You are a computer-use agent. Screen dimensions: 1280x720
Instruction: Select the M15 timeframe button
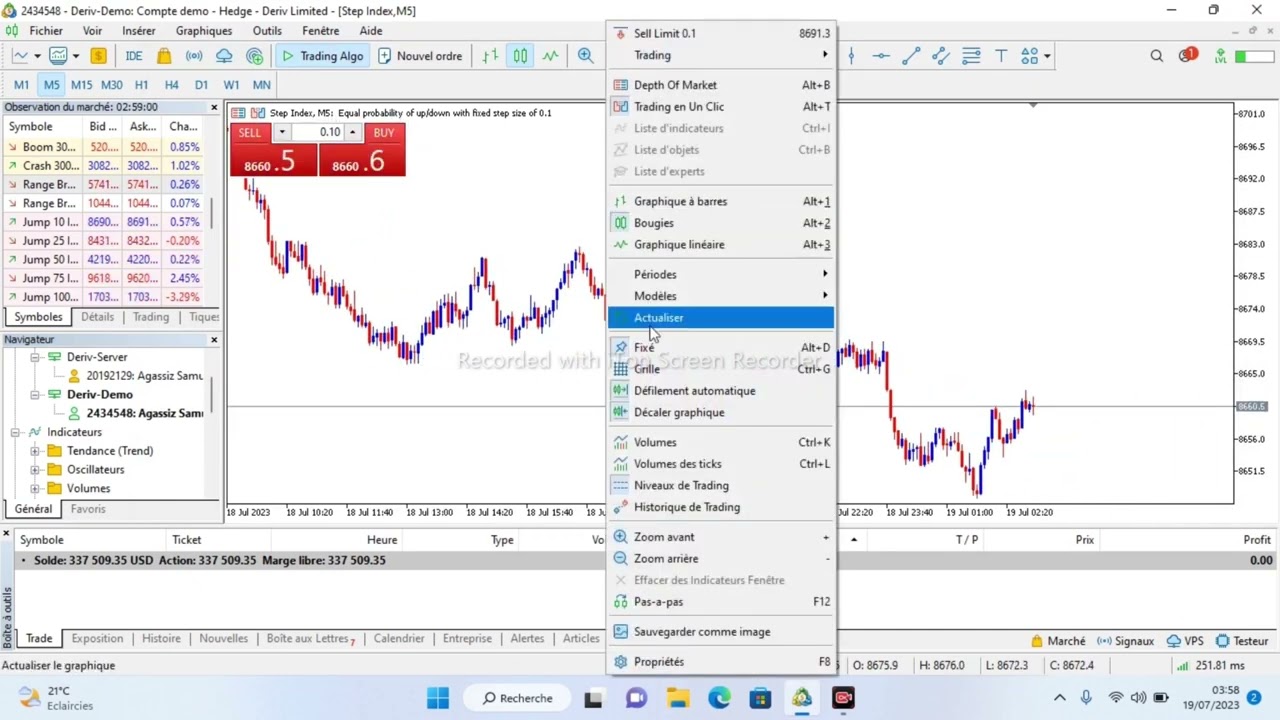tap(81, 85)
